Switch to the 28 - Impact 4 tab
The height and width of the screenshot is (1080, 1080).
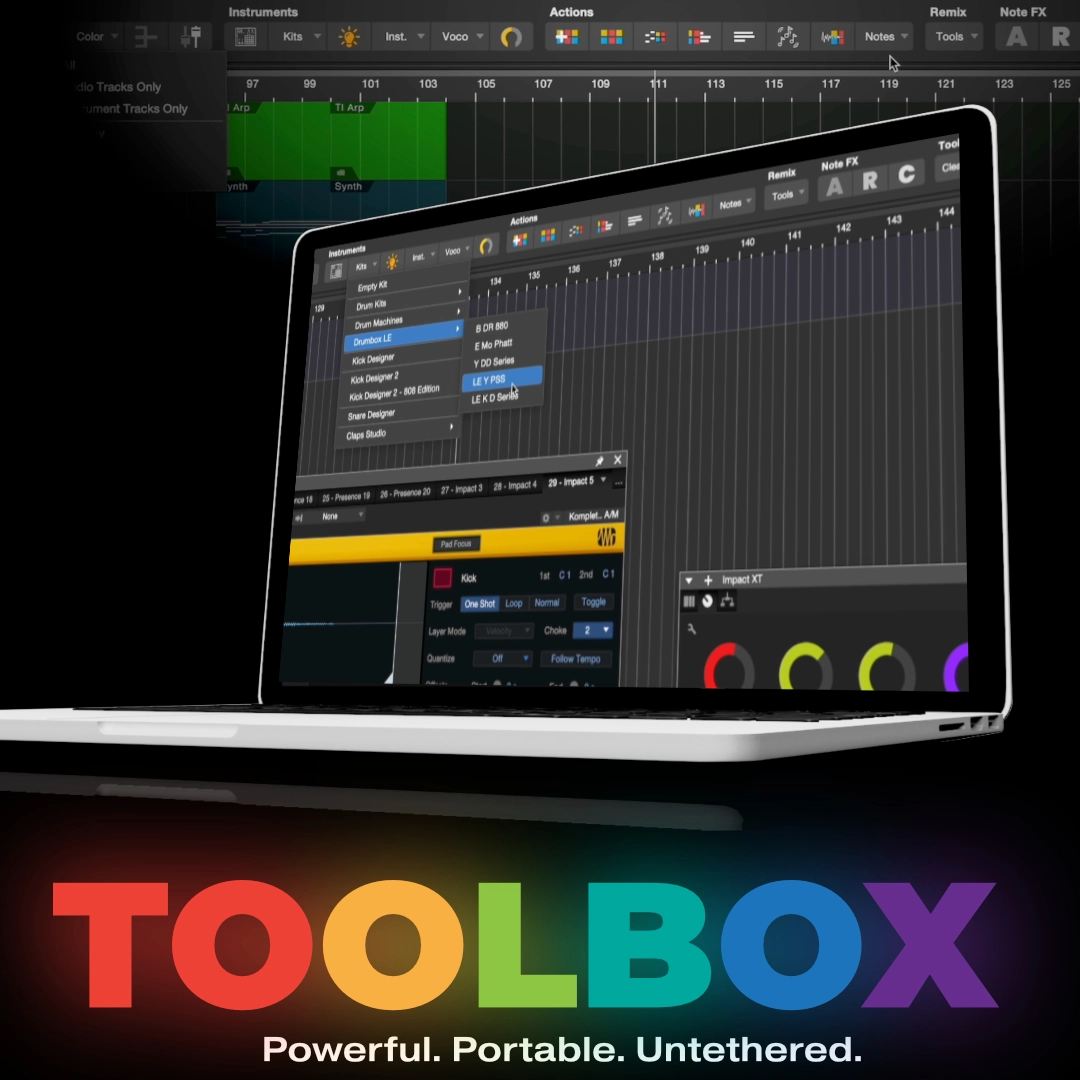click(515, 486)
